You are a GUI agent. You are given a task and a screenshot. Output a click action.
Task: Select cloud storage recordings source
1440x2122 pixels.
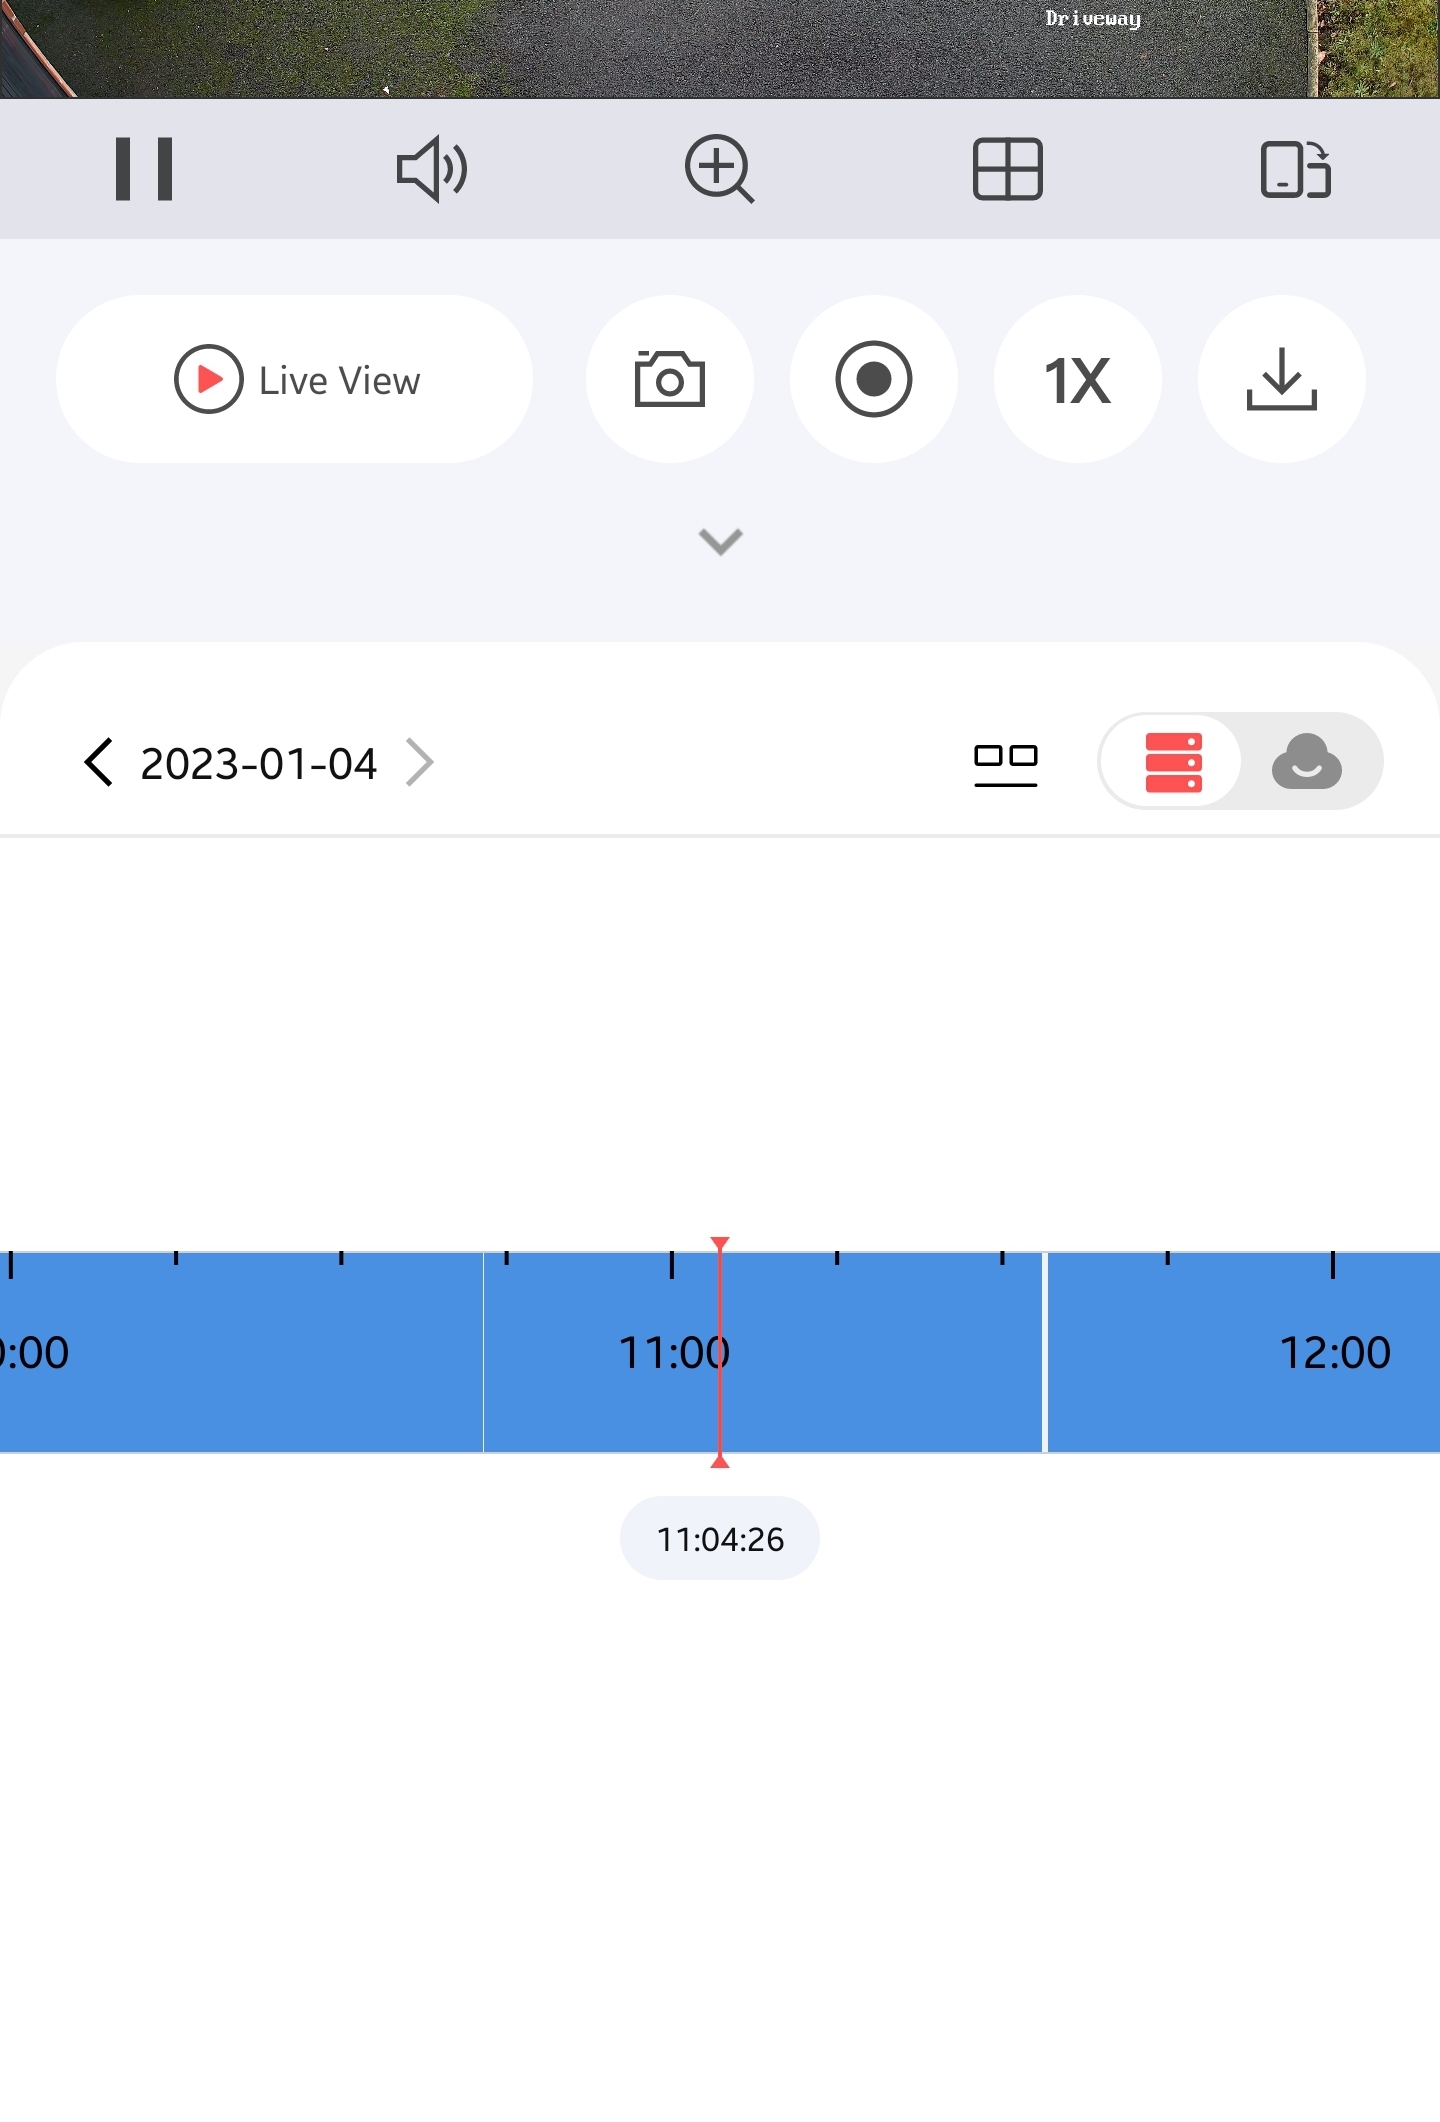tap(1306, 762)
